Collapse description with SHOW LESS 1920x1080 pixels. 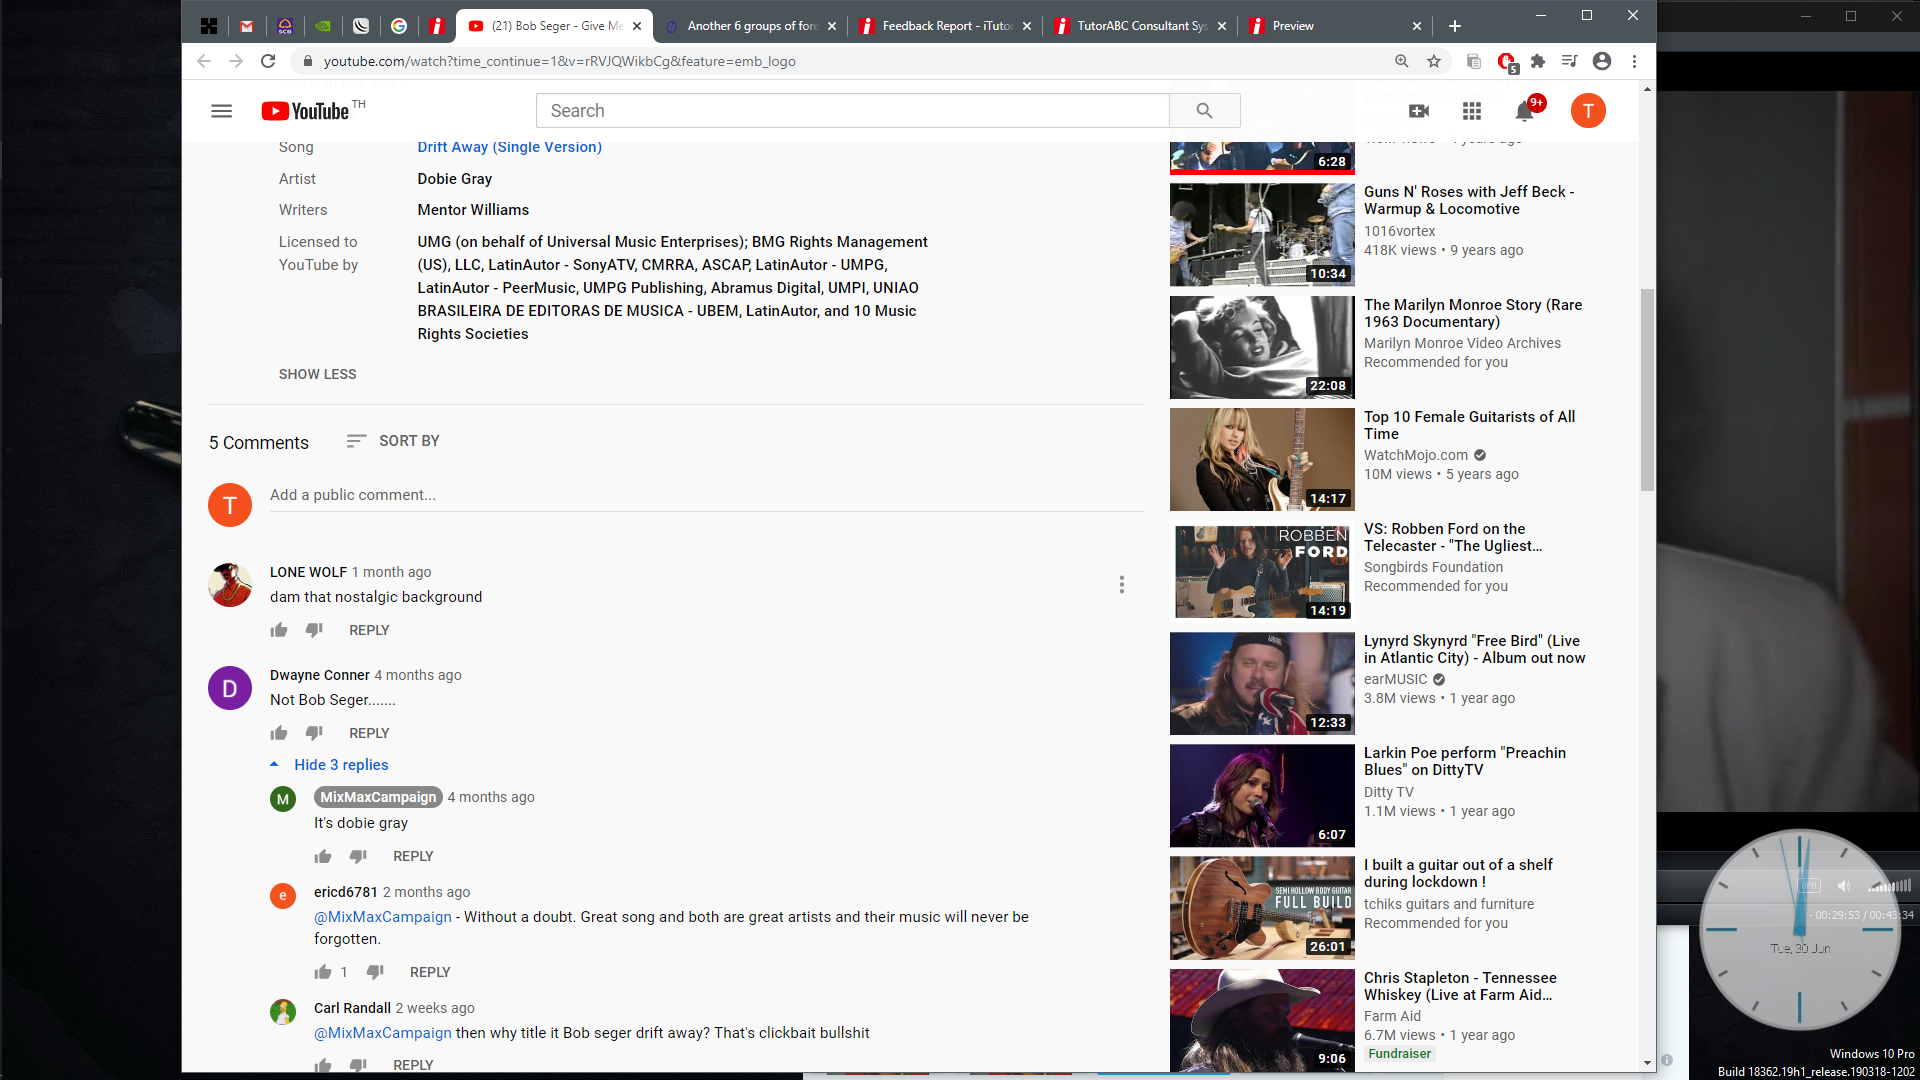(317, 374)
